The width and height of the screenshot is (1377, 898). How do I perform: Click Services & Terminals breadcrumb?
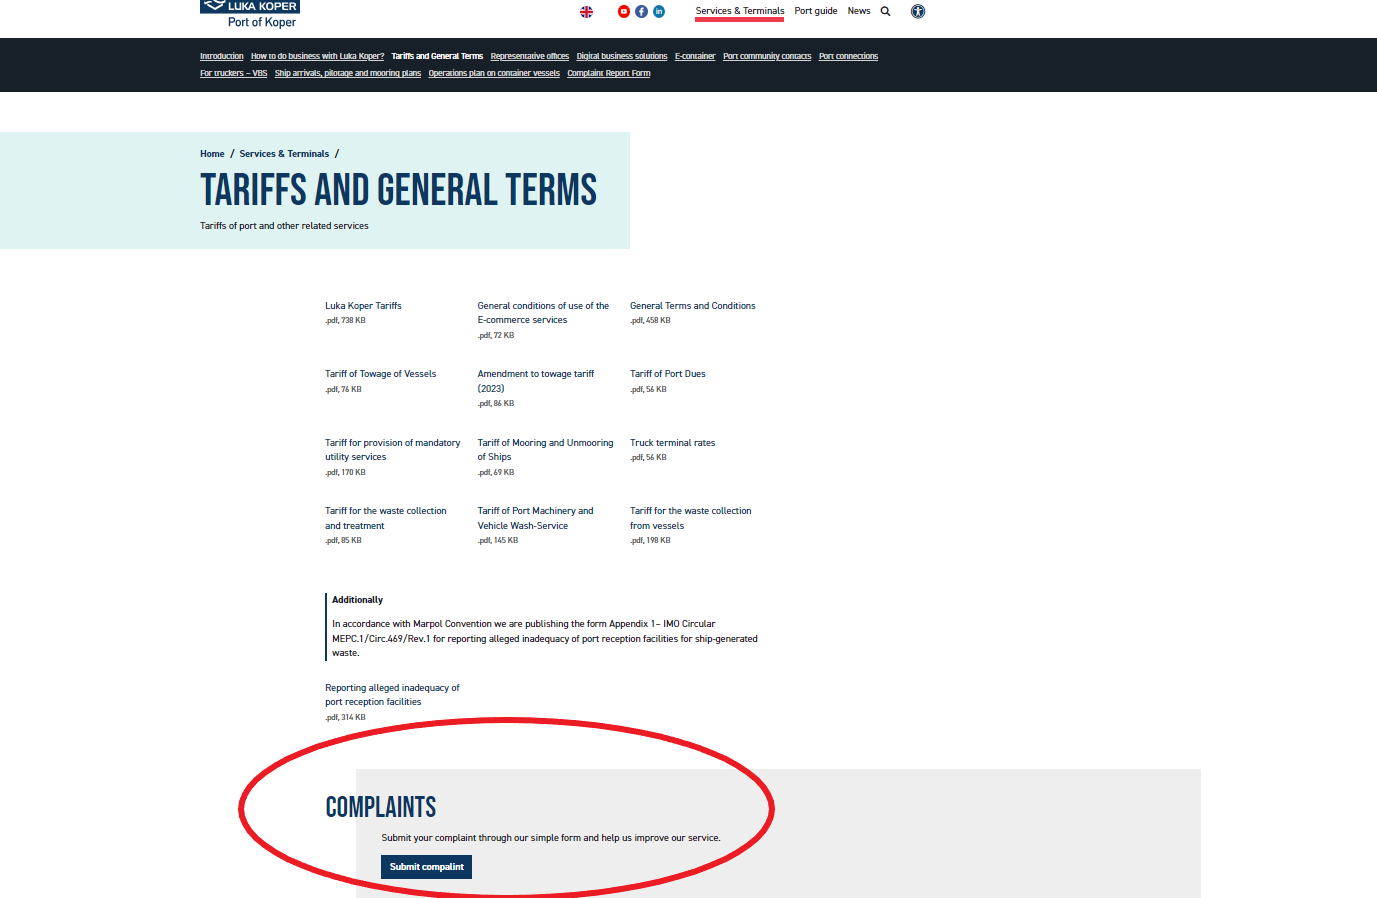(284, 154)
